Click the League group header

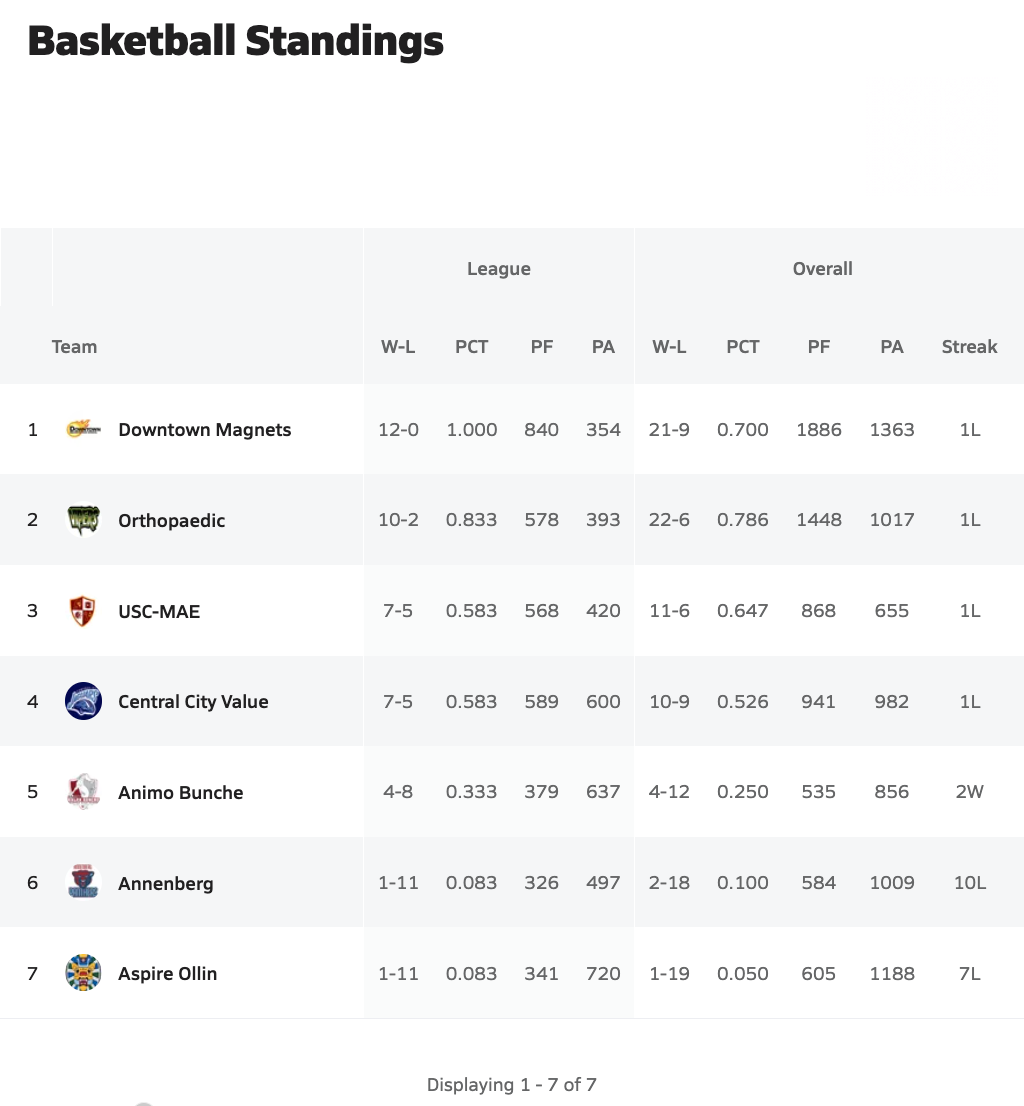tap(498, 269)
